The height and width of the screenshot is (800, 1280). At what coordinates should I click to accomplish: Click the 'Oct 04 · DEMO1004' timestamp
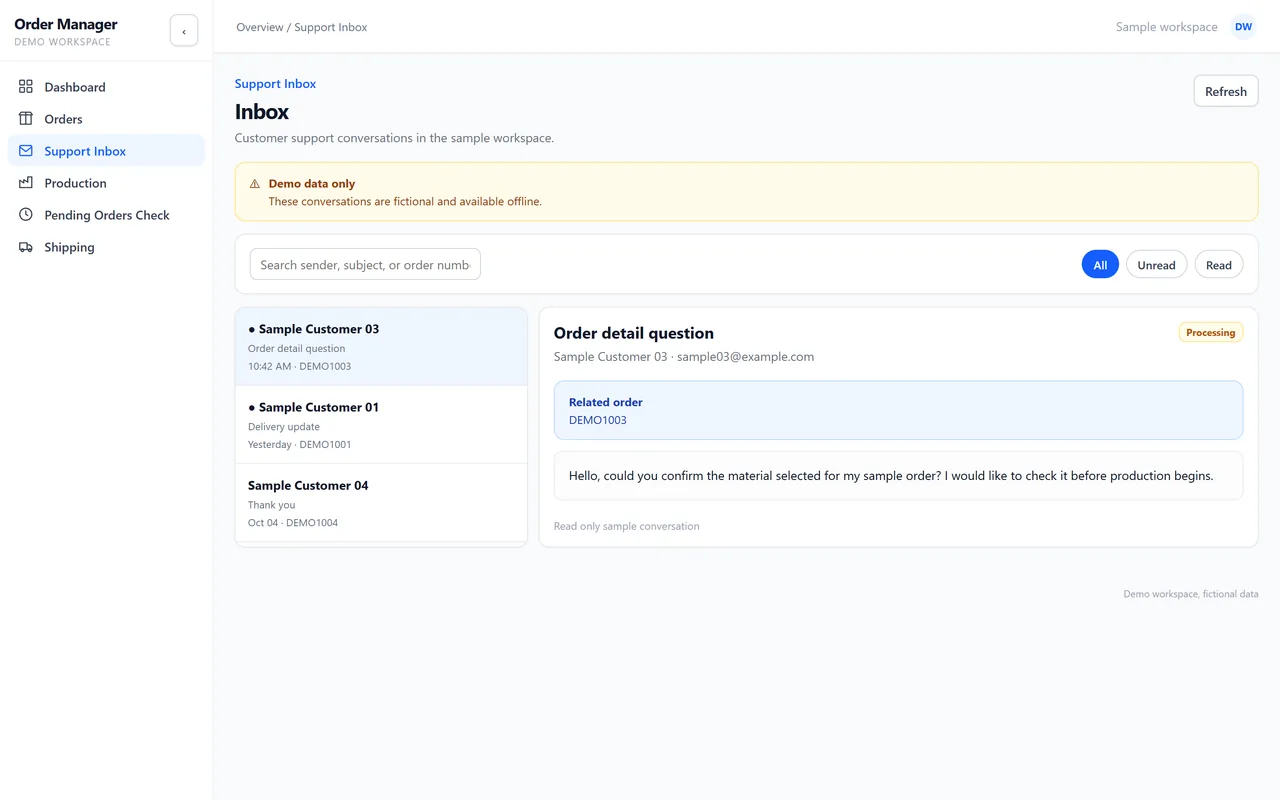pyautogui.click(x=293, y=523)
